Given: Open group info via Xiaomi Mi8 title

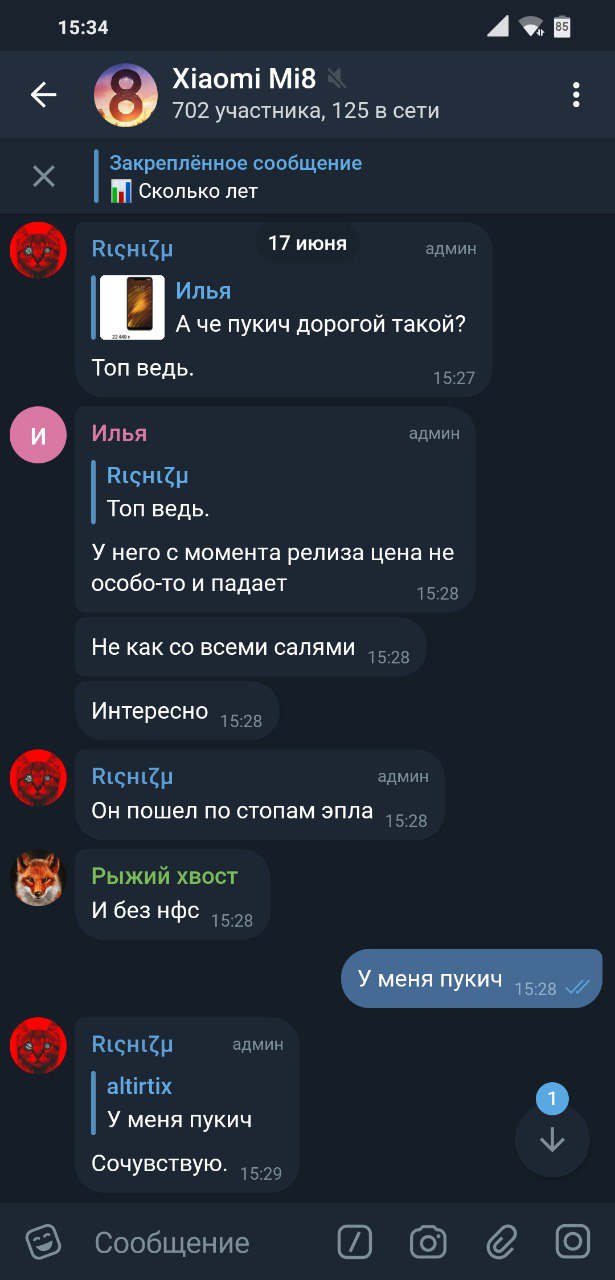Looking at the screenshot, I should pos(245,79).
